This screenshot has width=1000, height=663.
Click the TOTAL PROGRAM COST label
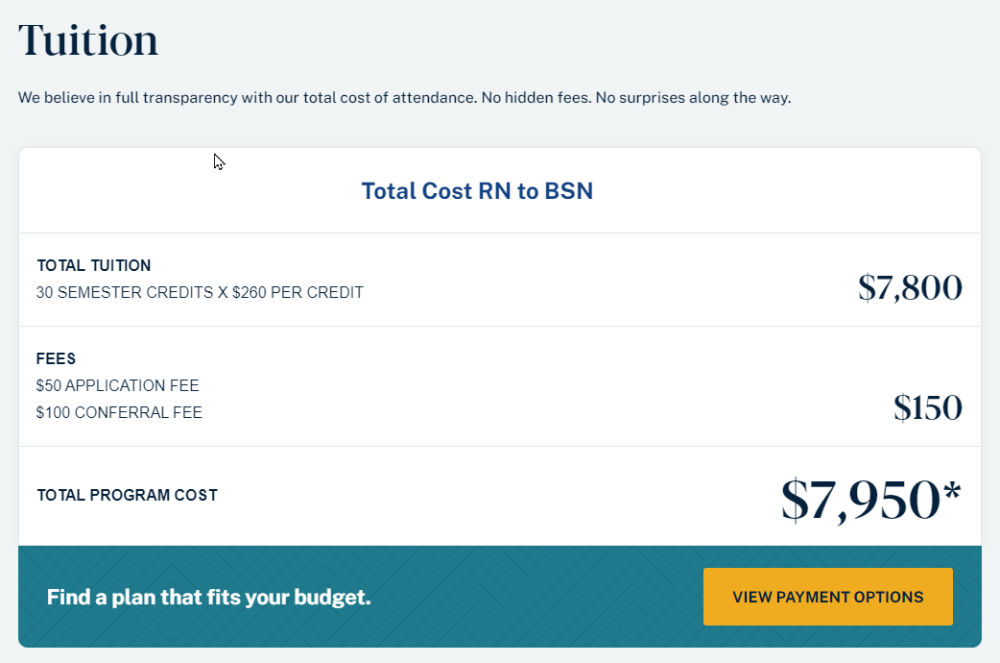pos(127,495)
